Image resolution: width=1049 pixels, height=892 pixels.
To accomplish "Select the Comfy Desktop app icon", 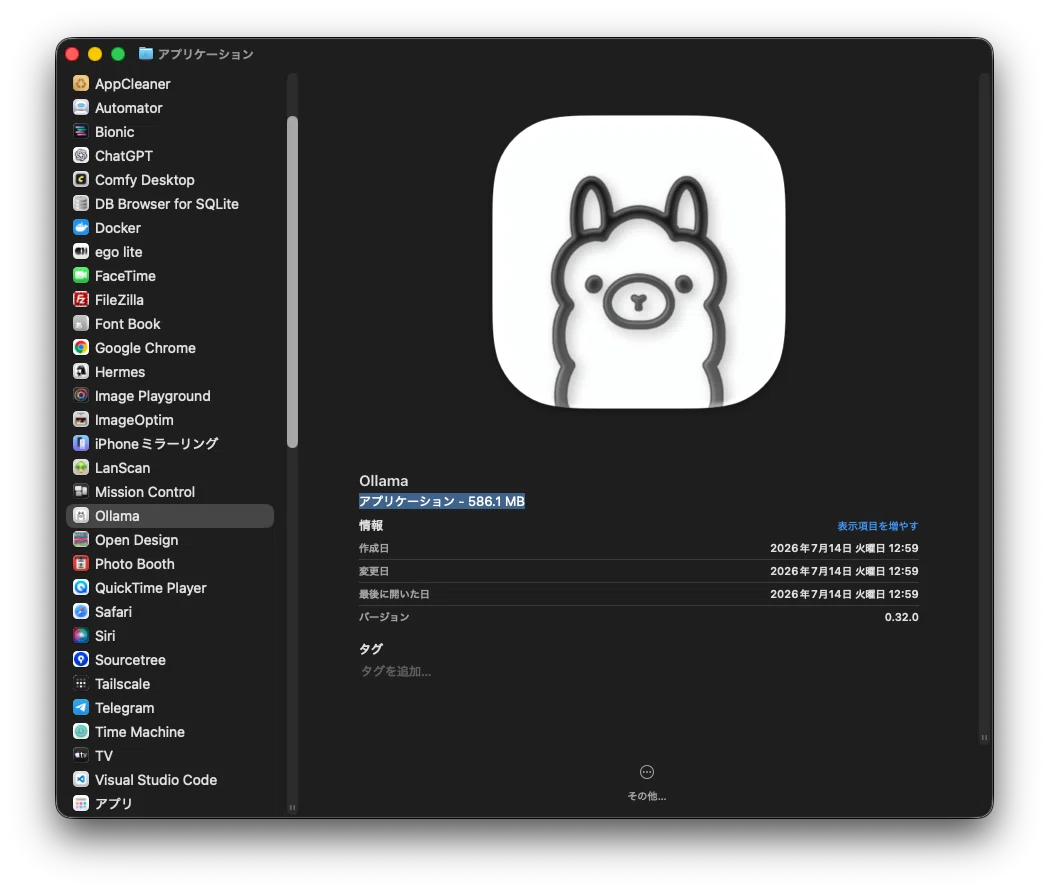I will pos(81,180).
